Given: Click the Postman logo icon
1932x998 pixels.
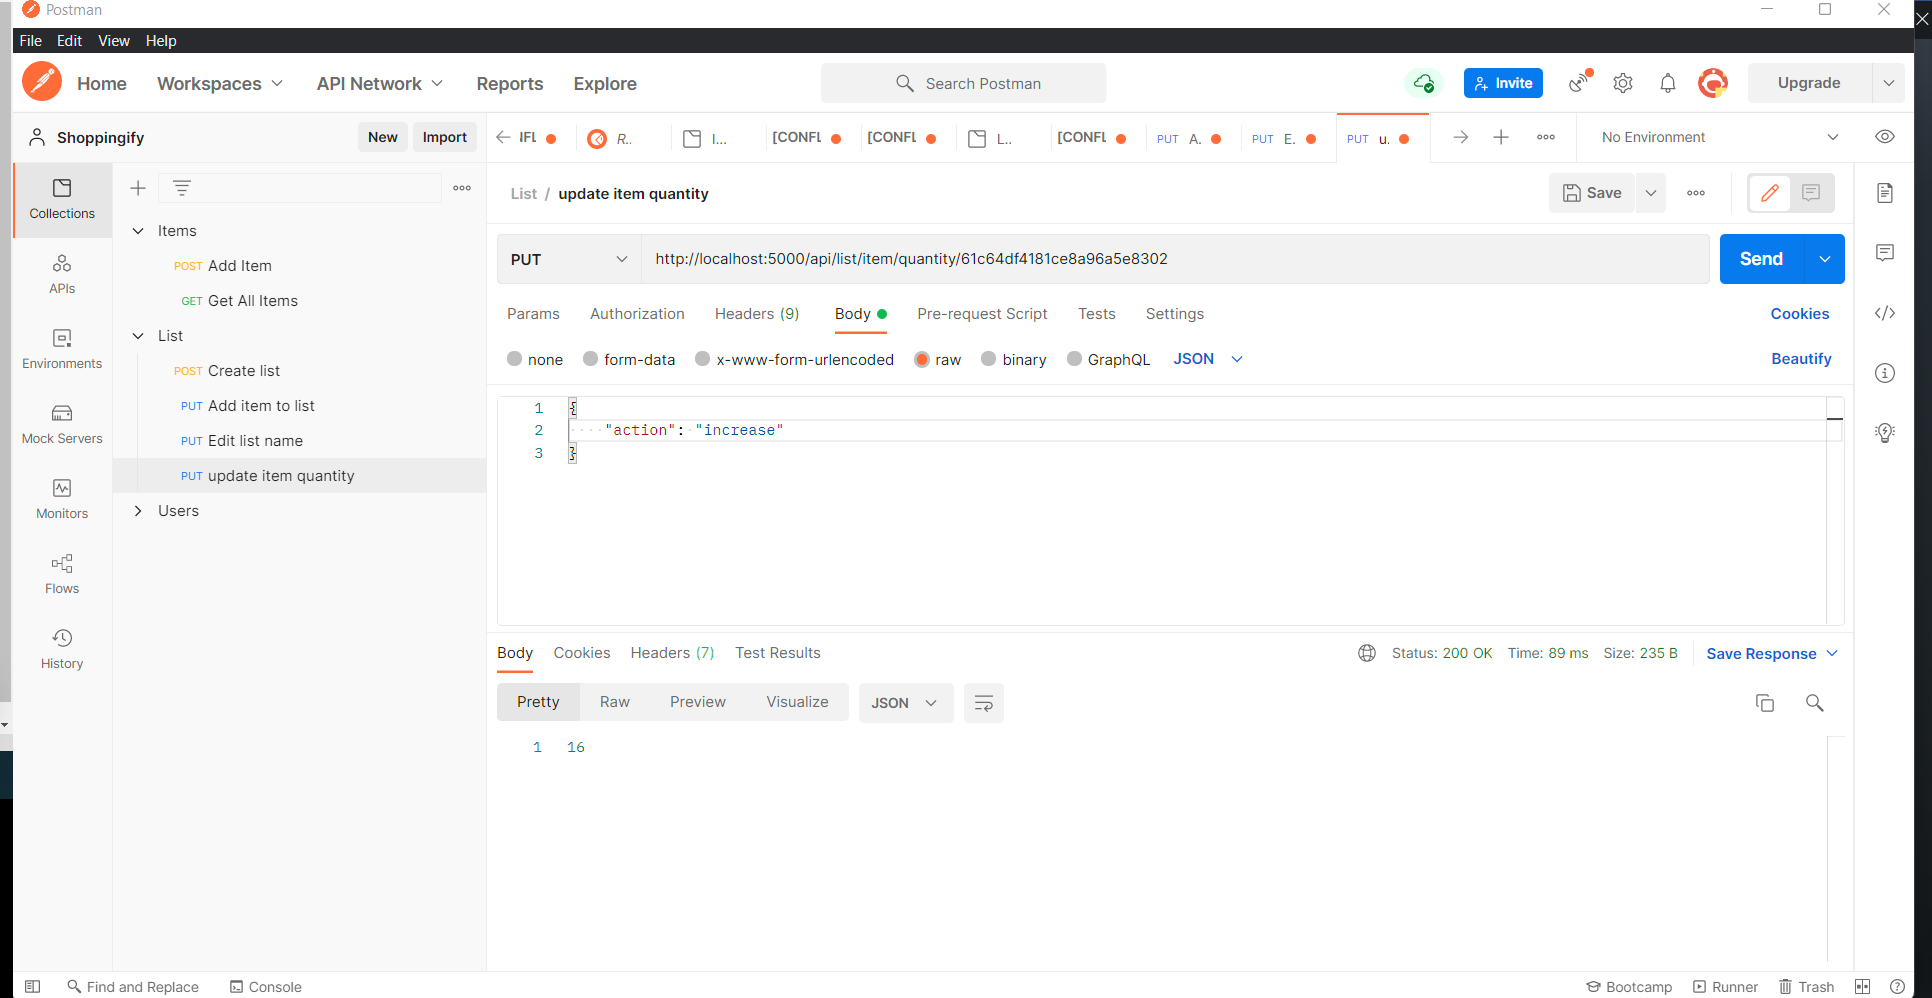Looking at the screenshot, I should point(42,82).
